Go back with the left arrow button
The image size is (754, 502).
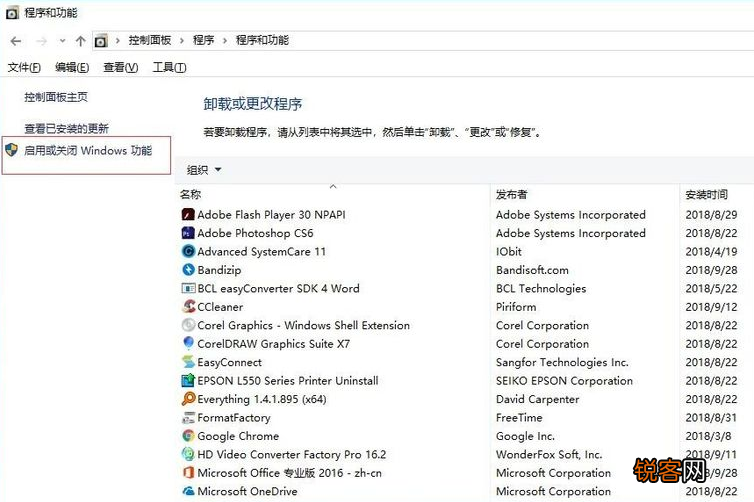click(x=16, y=41)
